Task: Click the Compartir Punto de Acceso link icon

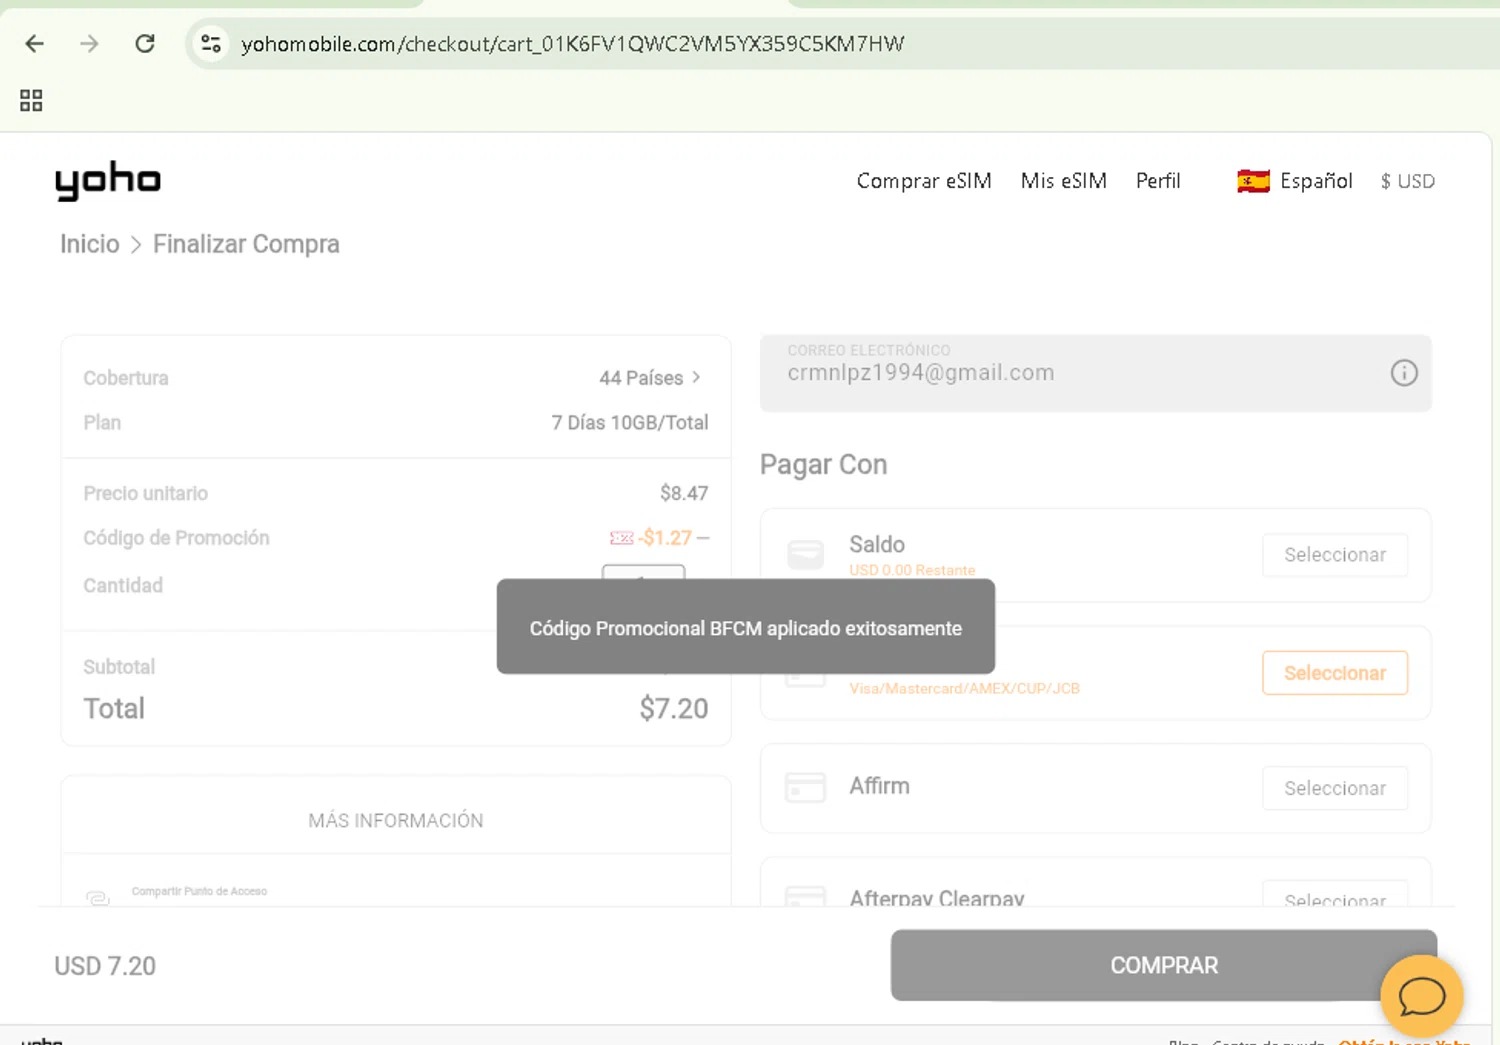Action: [x=98, y=897]
